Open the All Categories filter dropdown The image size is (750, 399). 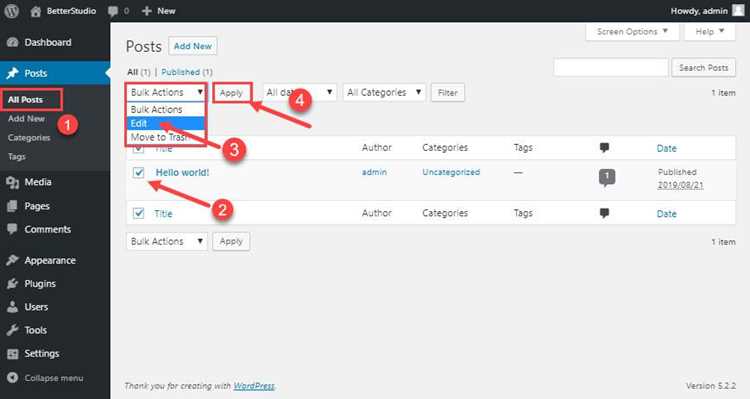pyautogui.click(x=384, y=92)
